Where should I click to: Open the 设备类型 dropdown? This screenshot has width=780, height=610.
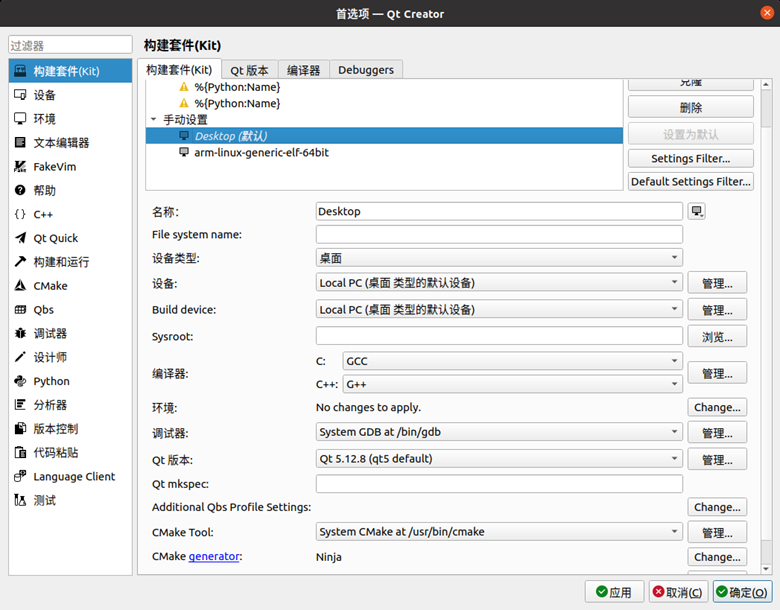(499, 258)
